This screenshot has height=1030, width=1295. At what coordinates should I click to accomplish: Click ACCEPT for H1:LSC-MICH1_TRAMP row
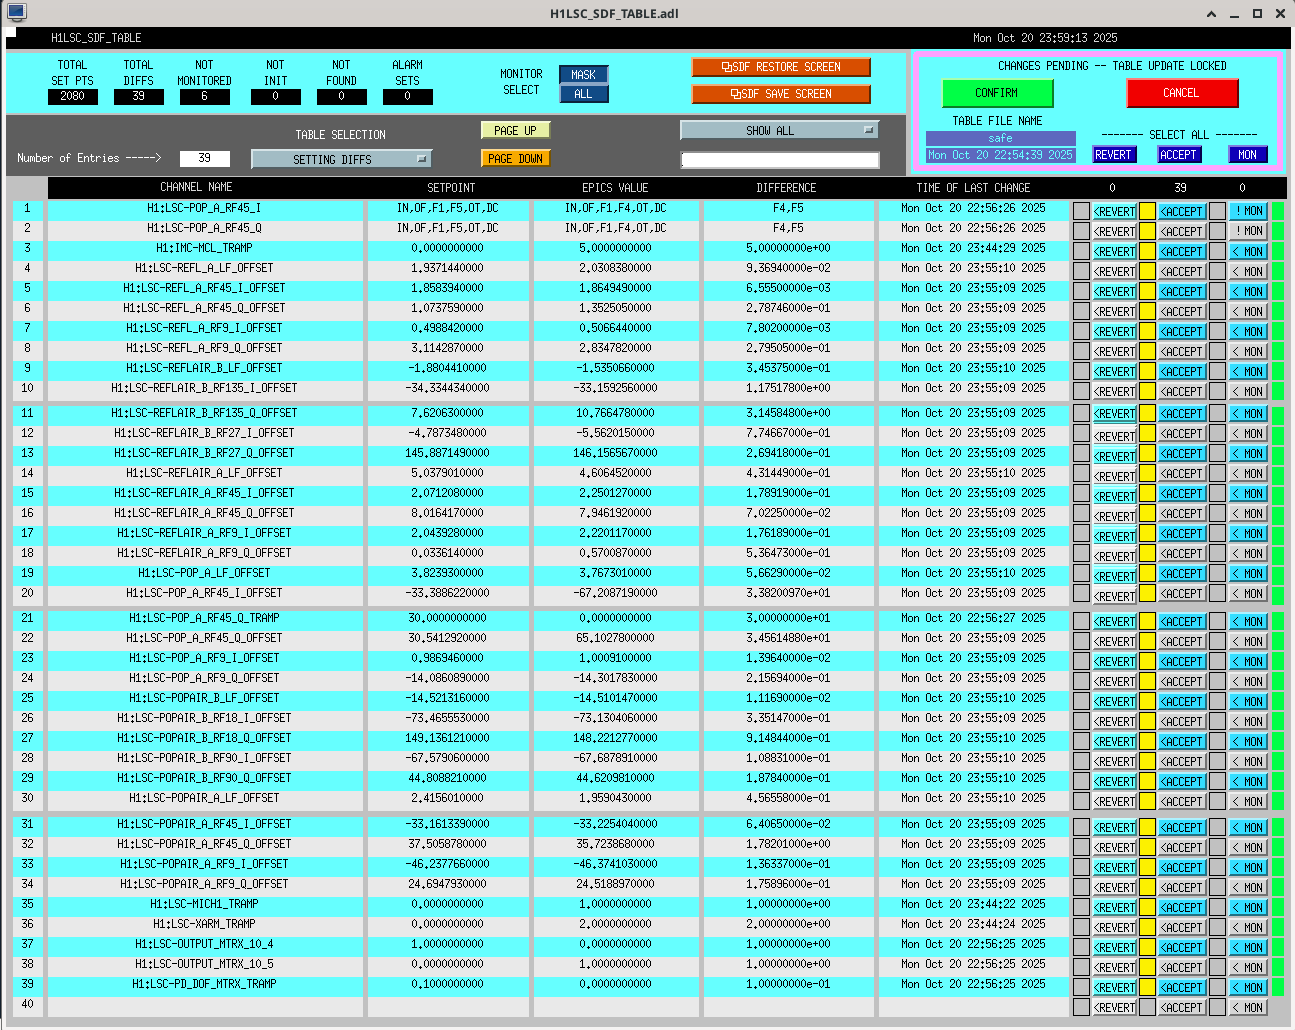click(1181, 908)
